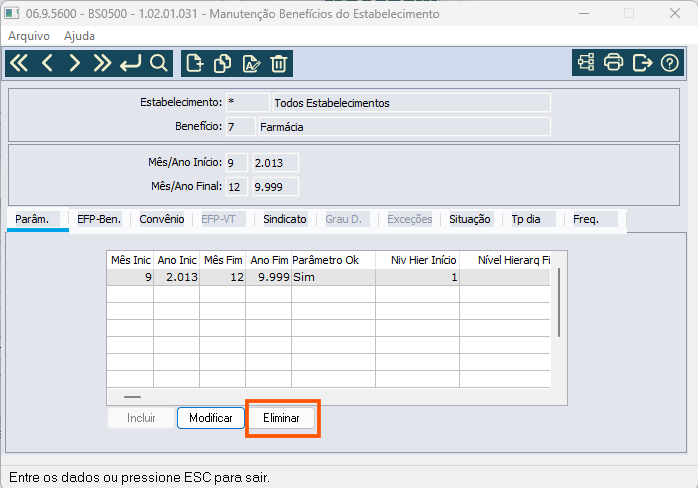Click the grid cell 9.999 in first row

[269, 277]
